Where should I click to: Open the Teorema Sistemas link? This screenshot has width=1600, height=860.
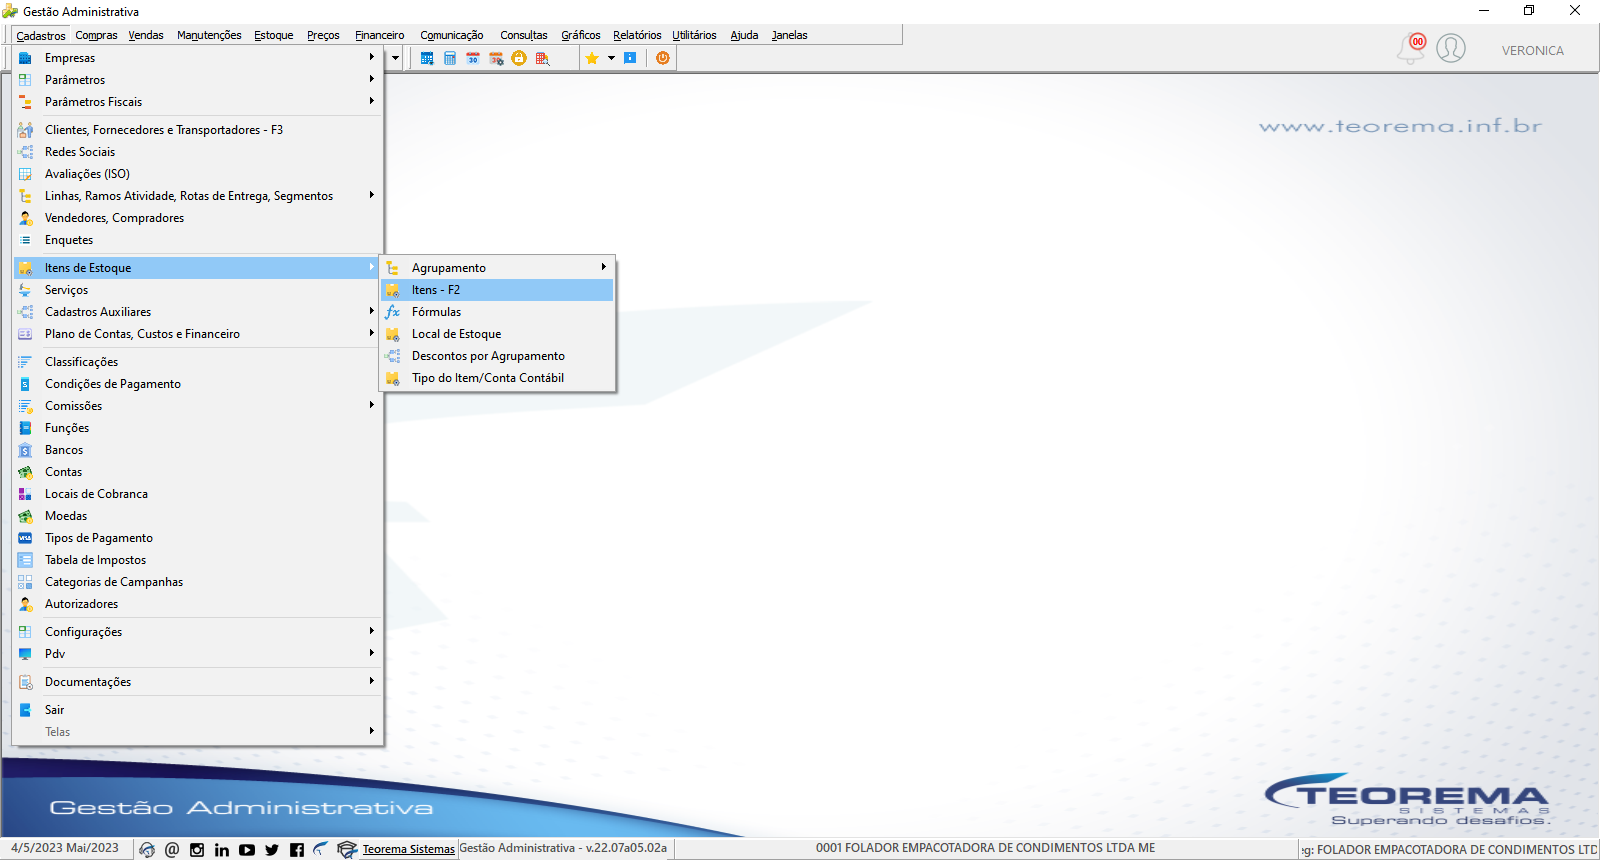(x=408, y=849)
